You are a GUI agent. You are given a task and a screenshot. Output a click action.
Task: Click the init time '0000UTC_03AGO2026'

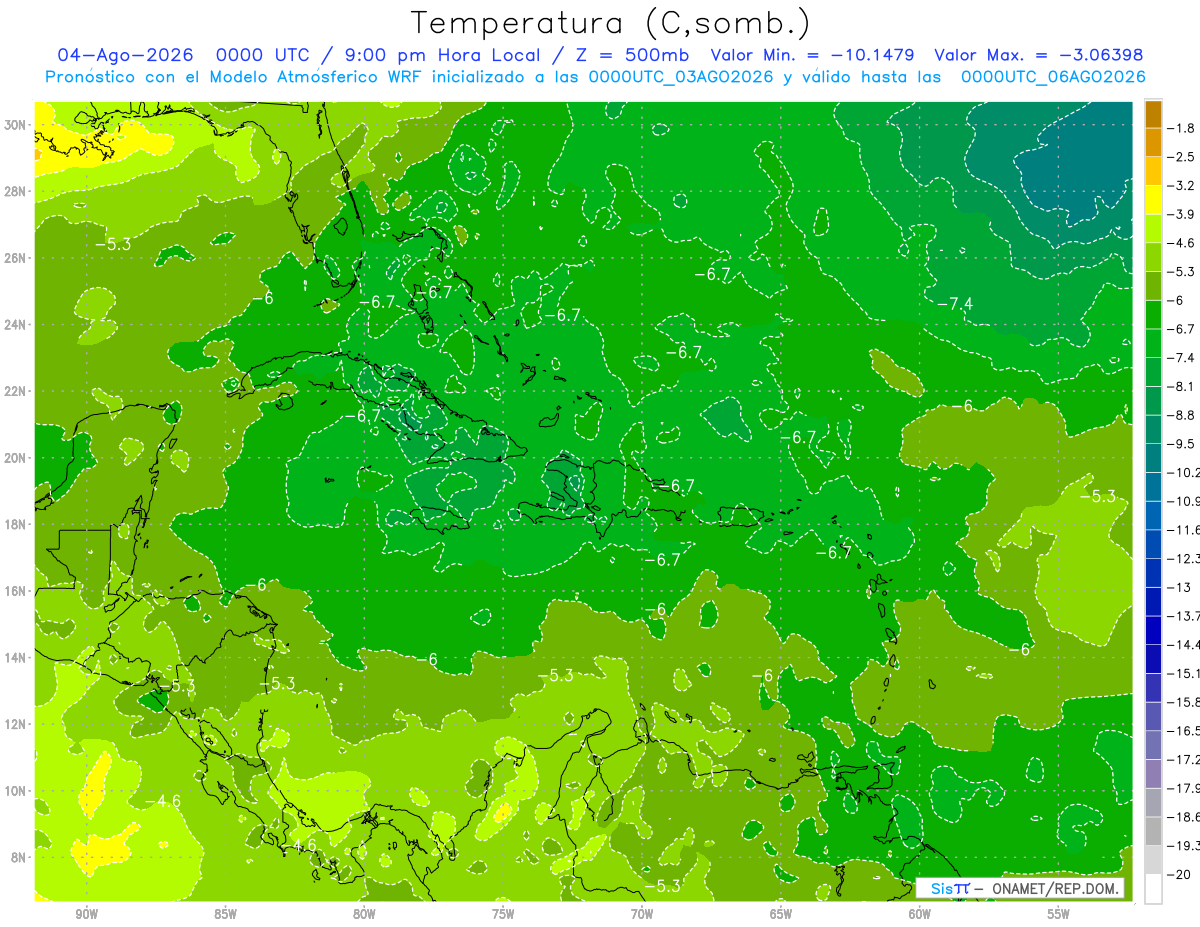(x=681, y=77)
